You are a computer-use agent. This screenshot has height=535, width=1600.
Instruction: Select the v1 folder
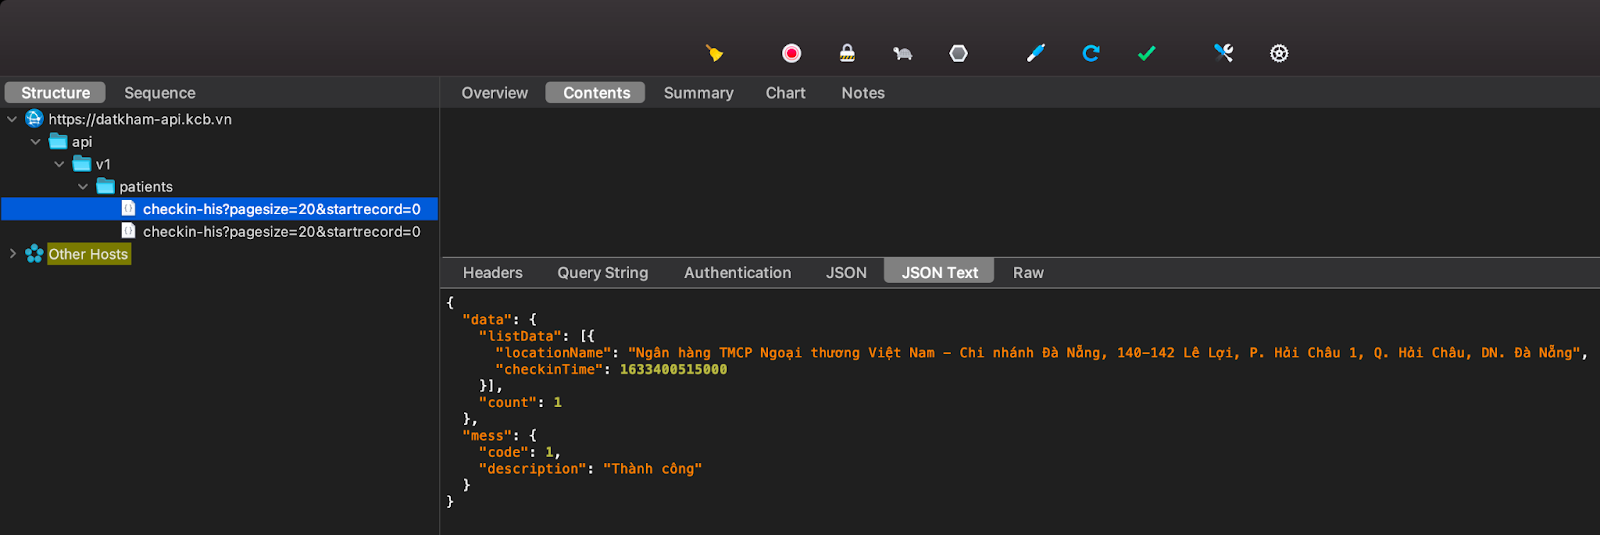[103, 164]
